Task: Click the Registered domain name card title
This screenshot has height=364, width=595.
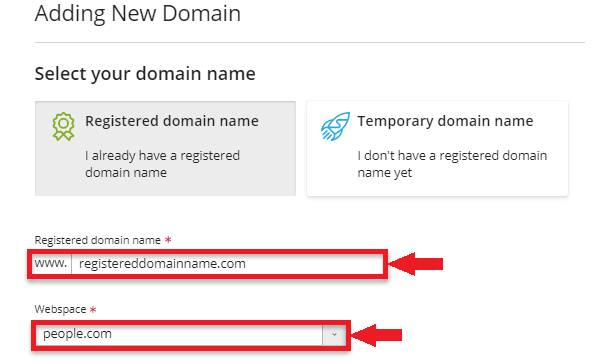Action: [172, 121]
